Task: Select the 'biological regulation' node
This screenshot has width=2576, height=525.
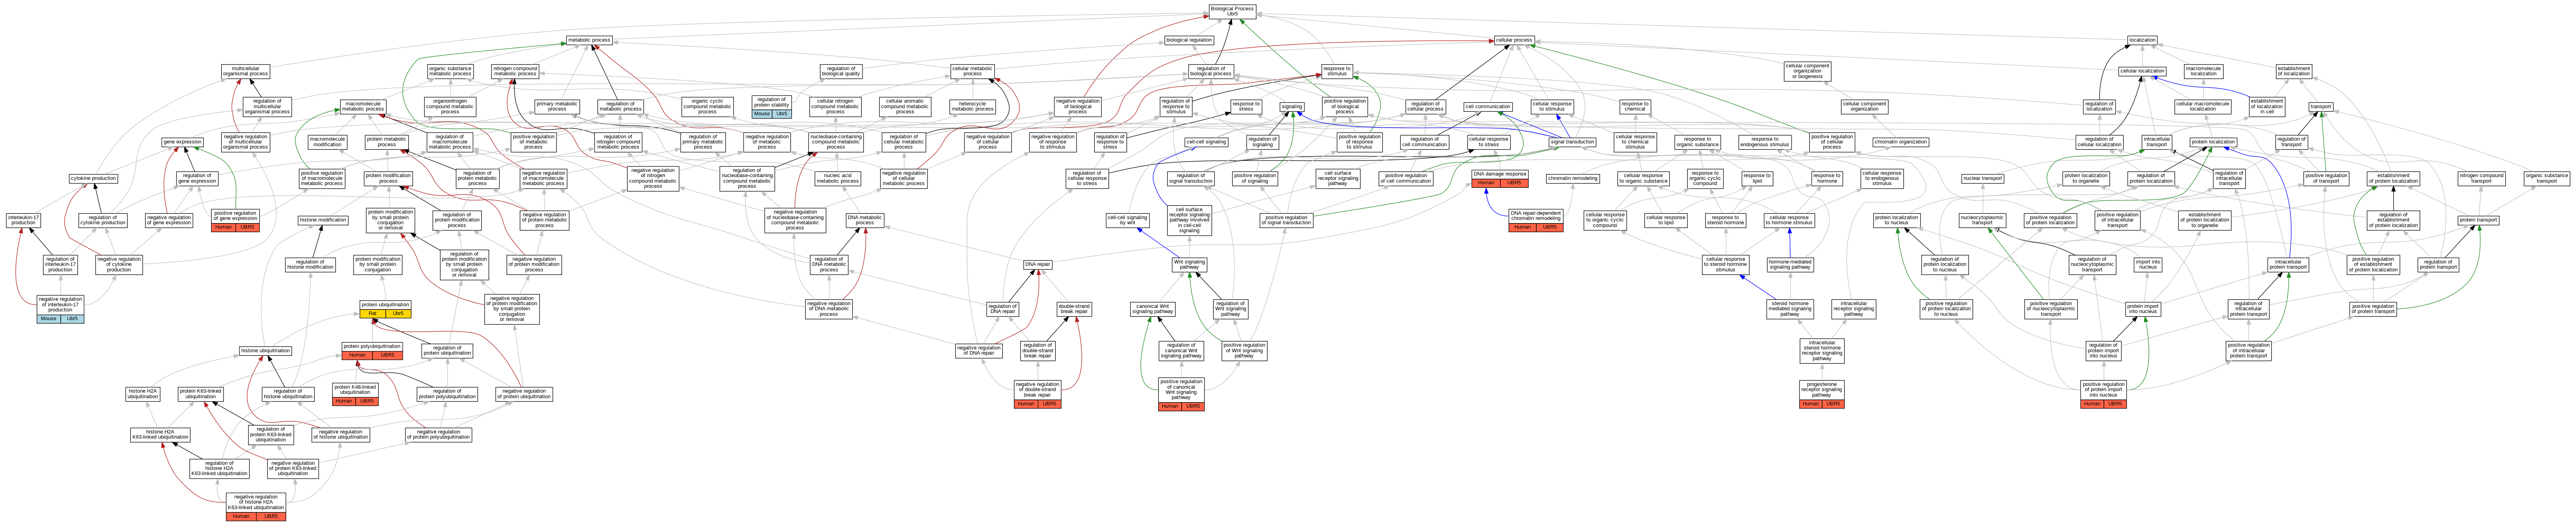Action: coord(1189,40)
